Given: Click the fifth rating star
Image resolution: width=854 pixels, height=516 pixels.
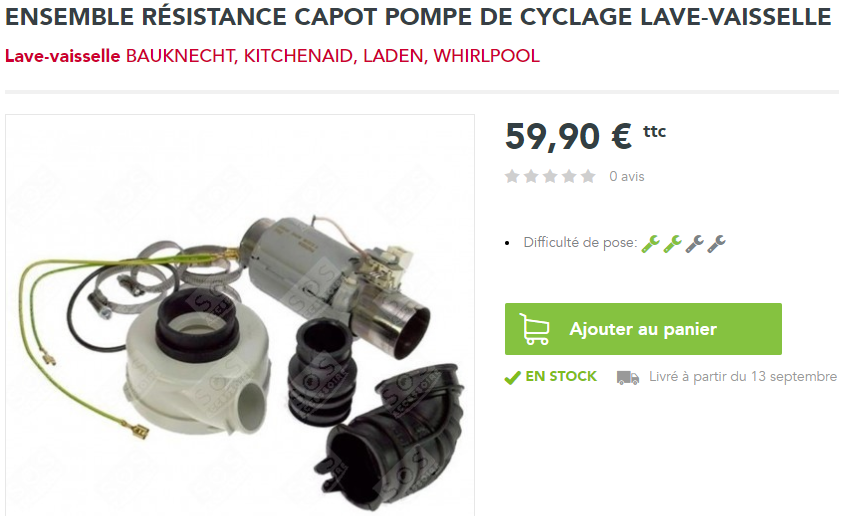Looking at the screenshot, I should (588, 176).
